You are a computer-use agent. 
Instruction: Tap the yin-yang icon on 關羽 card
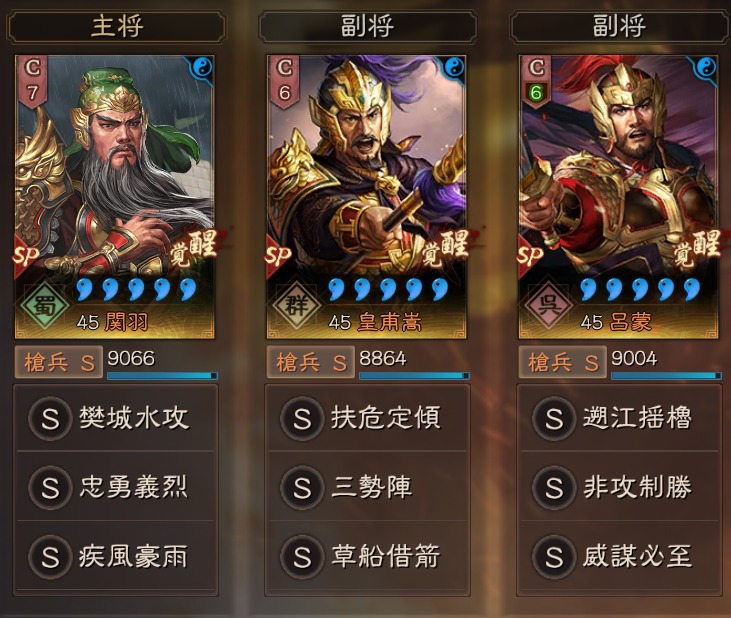click(x=201, y=69)
